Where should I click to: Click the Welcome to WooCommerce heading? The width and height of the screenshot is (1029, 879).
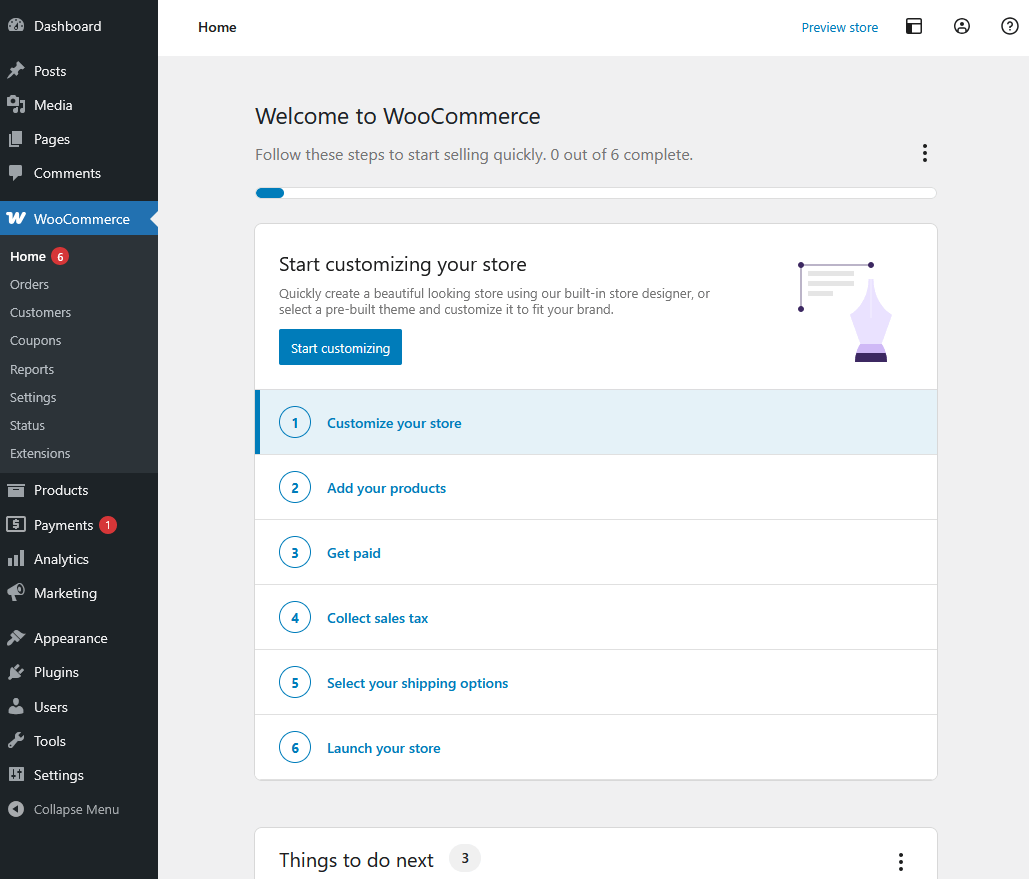coord(398,116)
